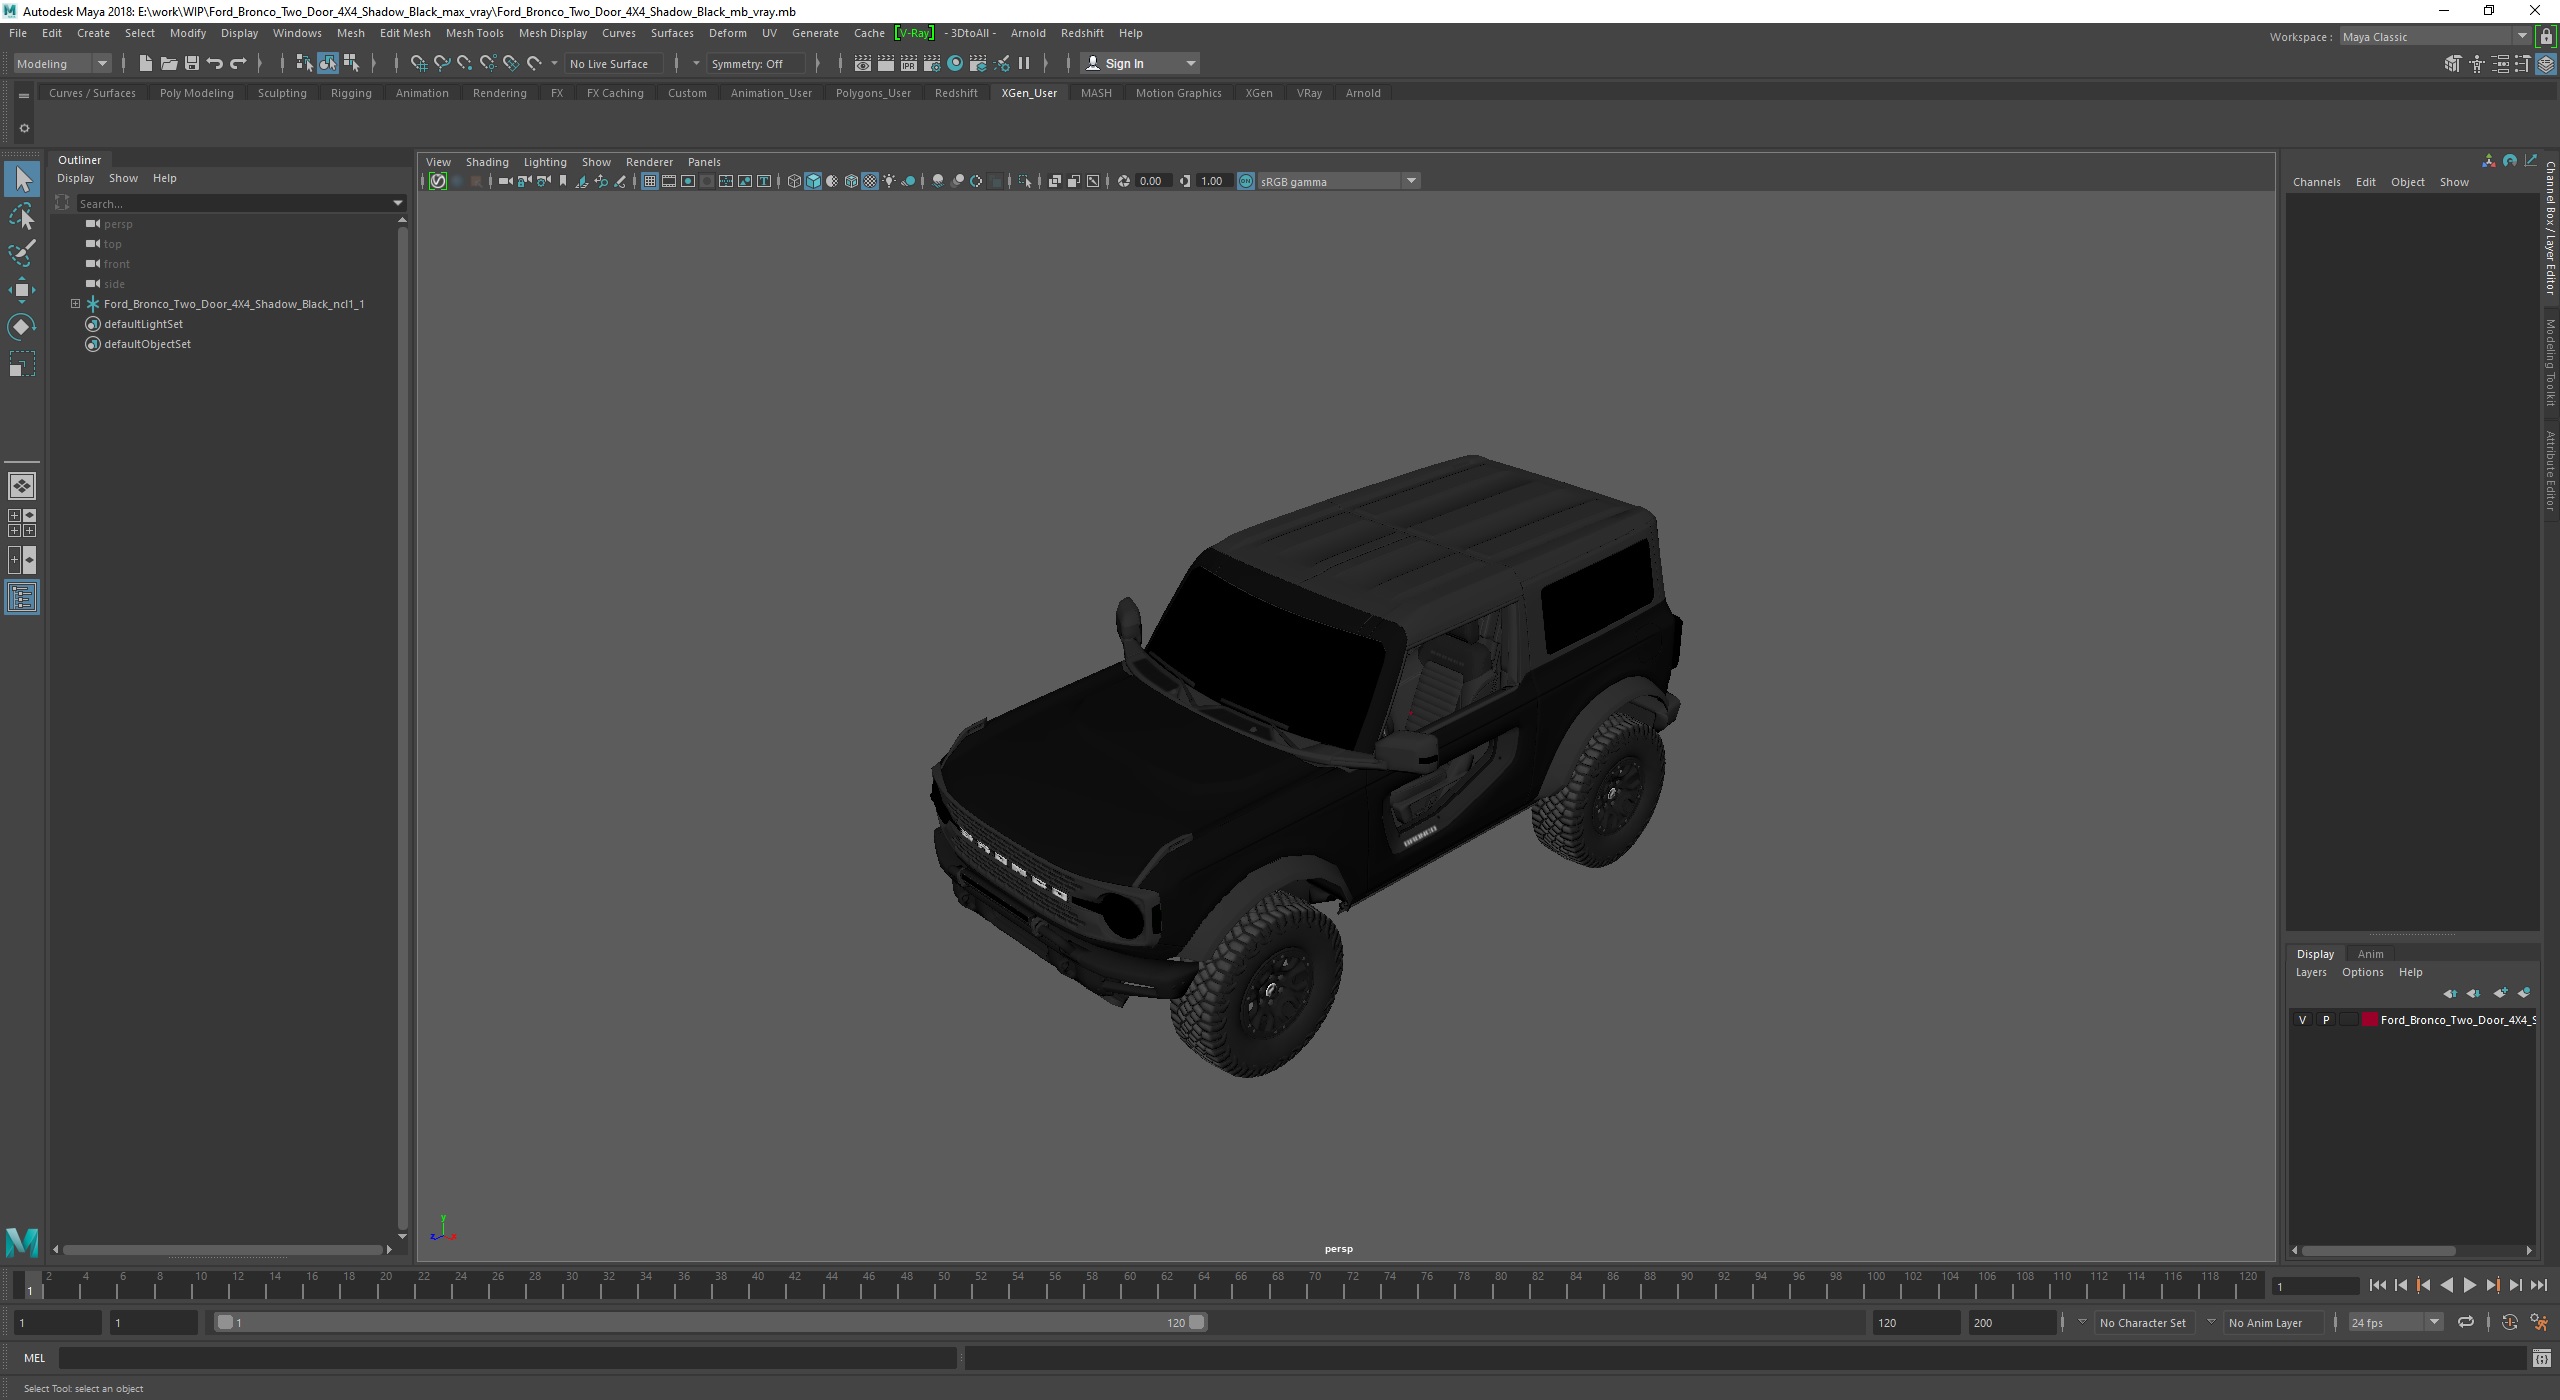
Task: Toggle use all lights in viewport
Action: click(889, 181)
